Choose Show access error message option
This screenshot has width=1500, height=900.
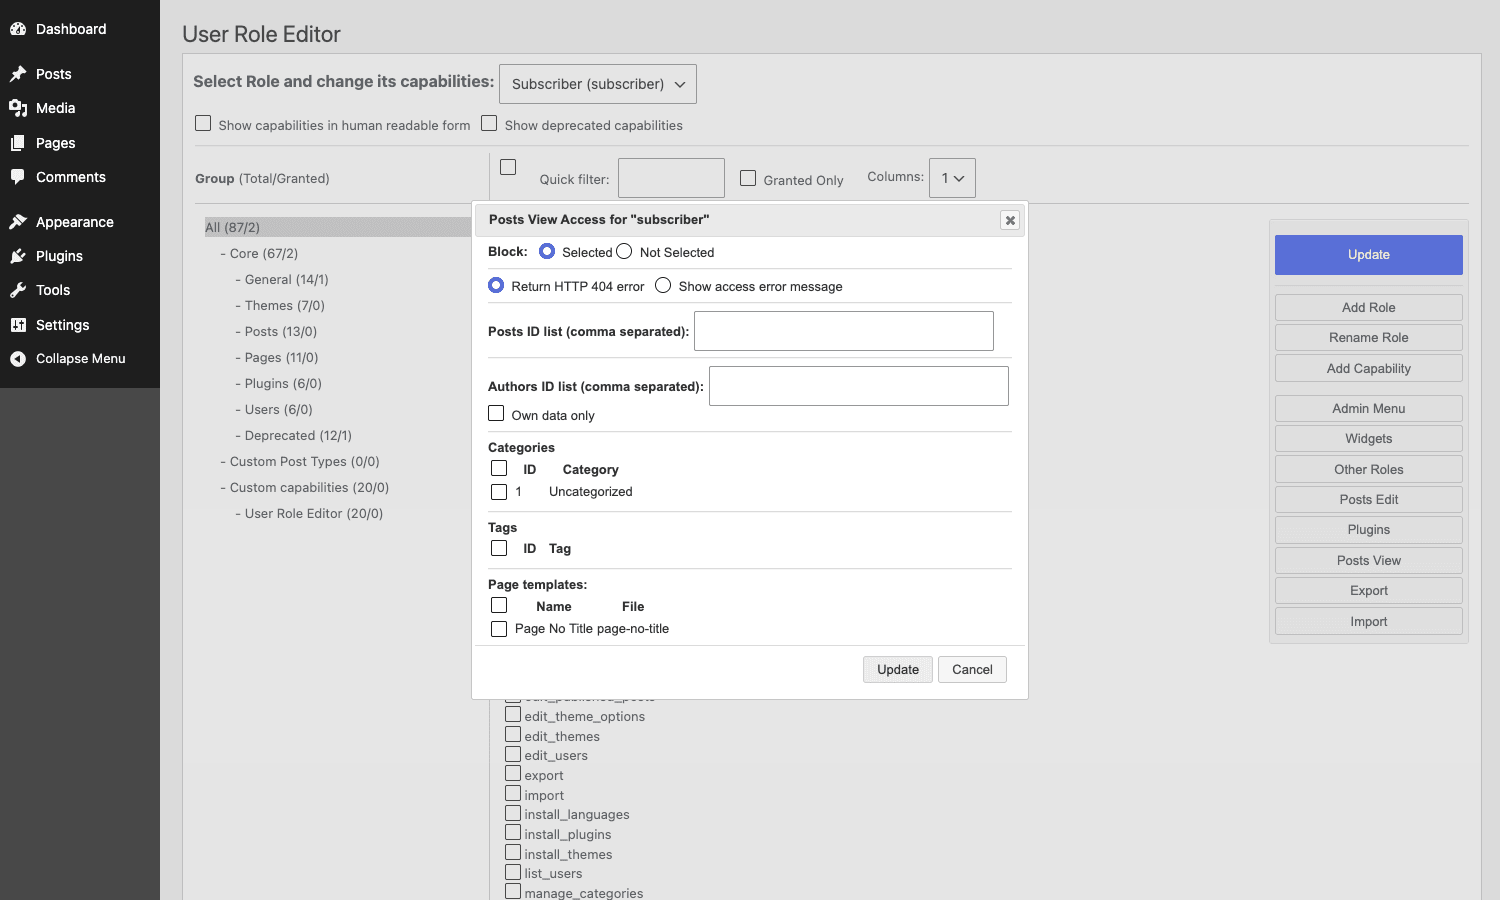tap(663, 285)
